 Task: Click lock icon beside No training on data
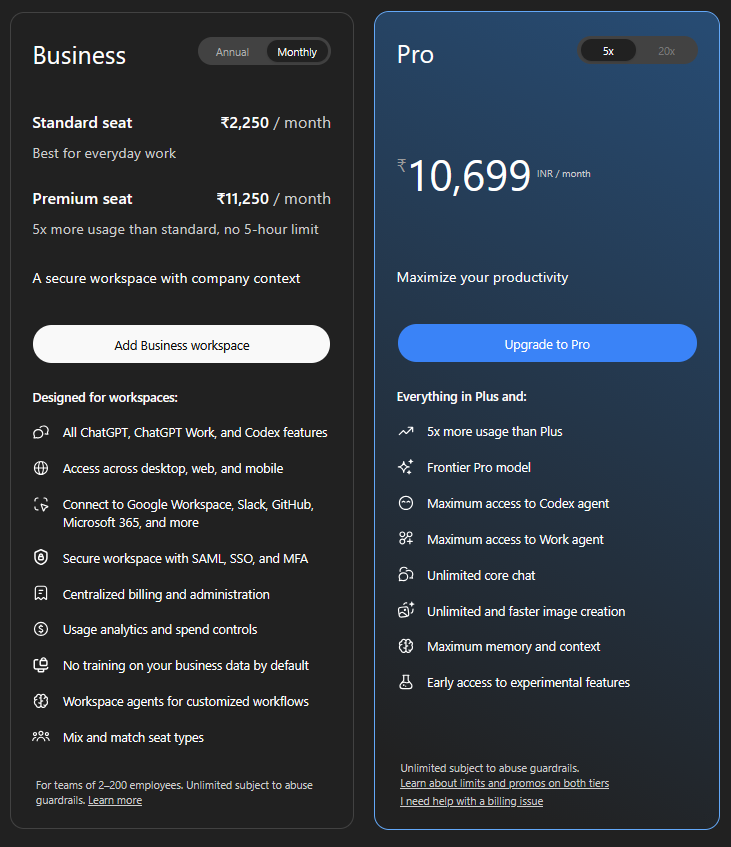41,665
